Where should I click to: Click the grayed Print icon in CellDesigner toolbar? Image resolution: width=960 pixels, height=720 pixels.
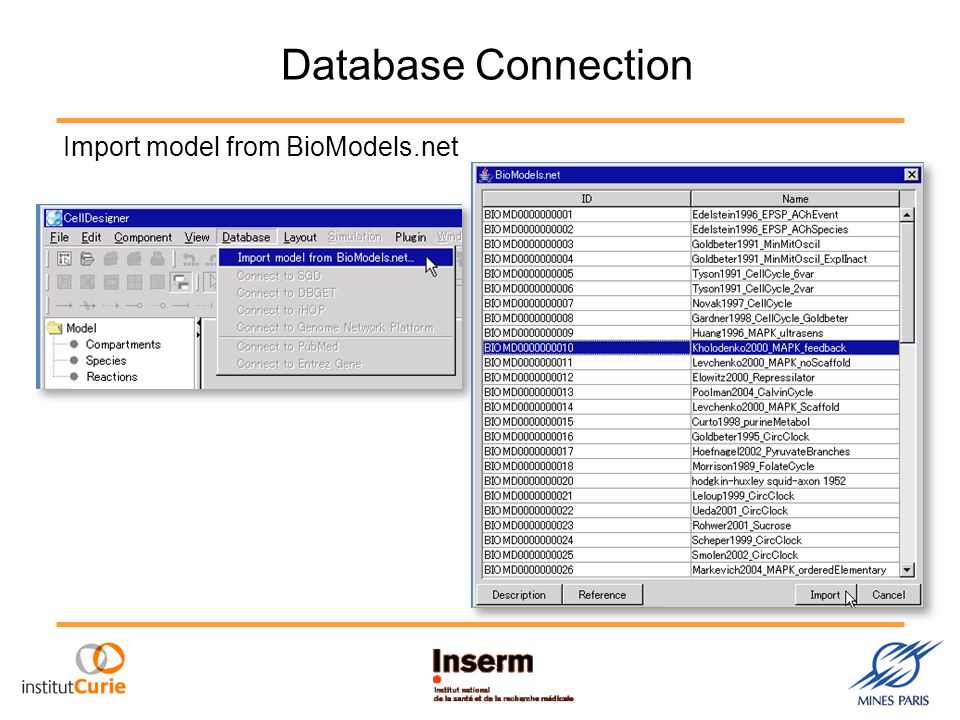pyautogui.click(x=157, y=258)
